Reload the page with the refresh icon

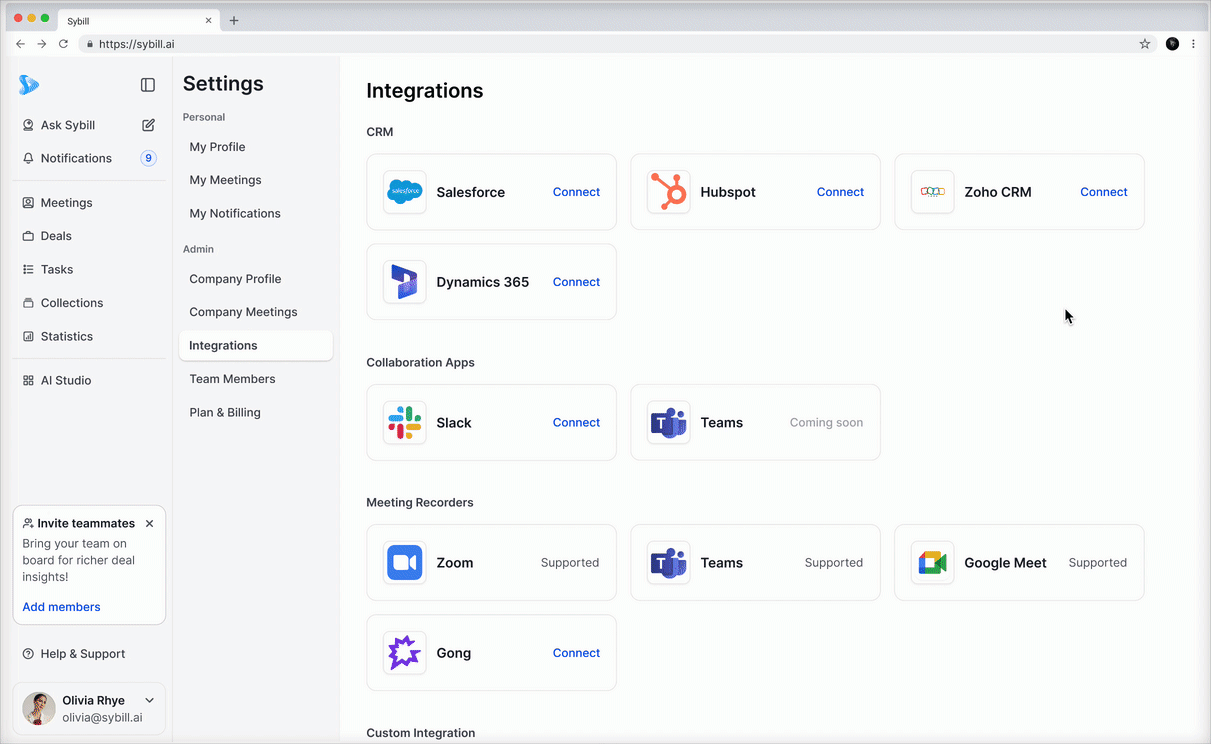pos(64,44)
